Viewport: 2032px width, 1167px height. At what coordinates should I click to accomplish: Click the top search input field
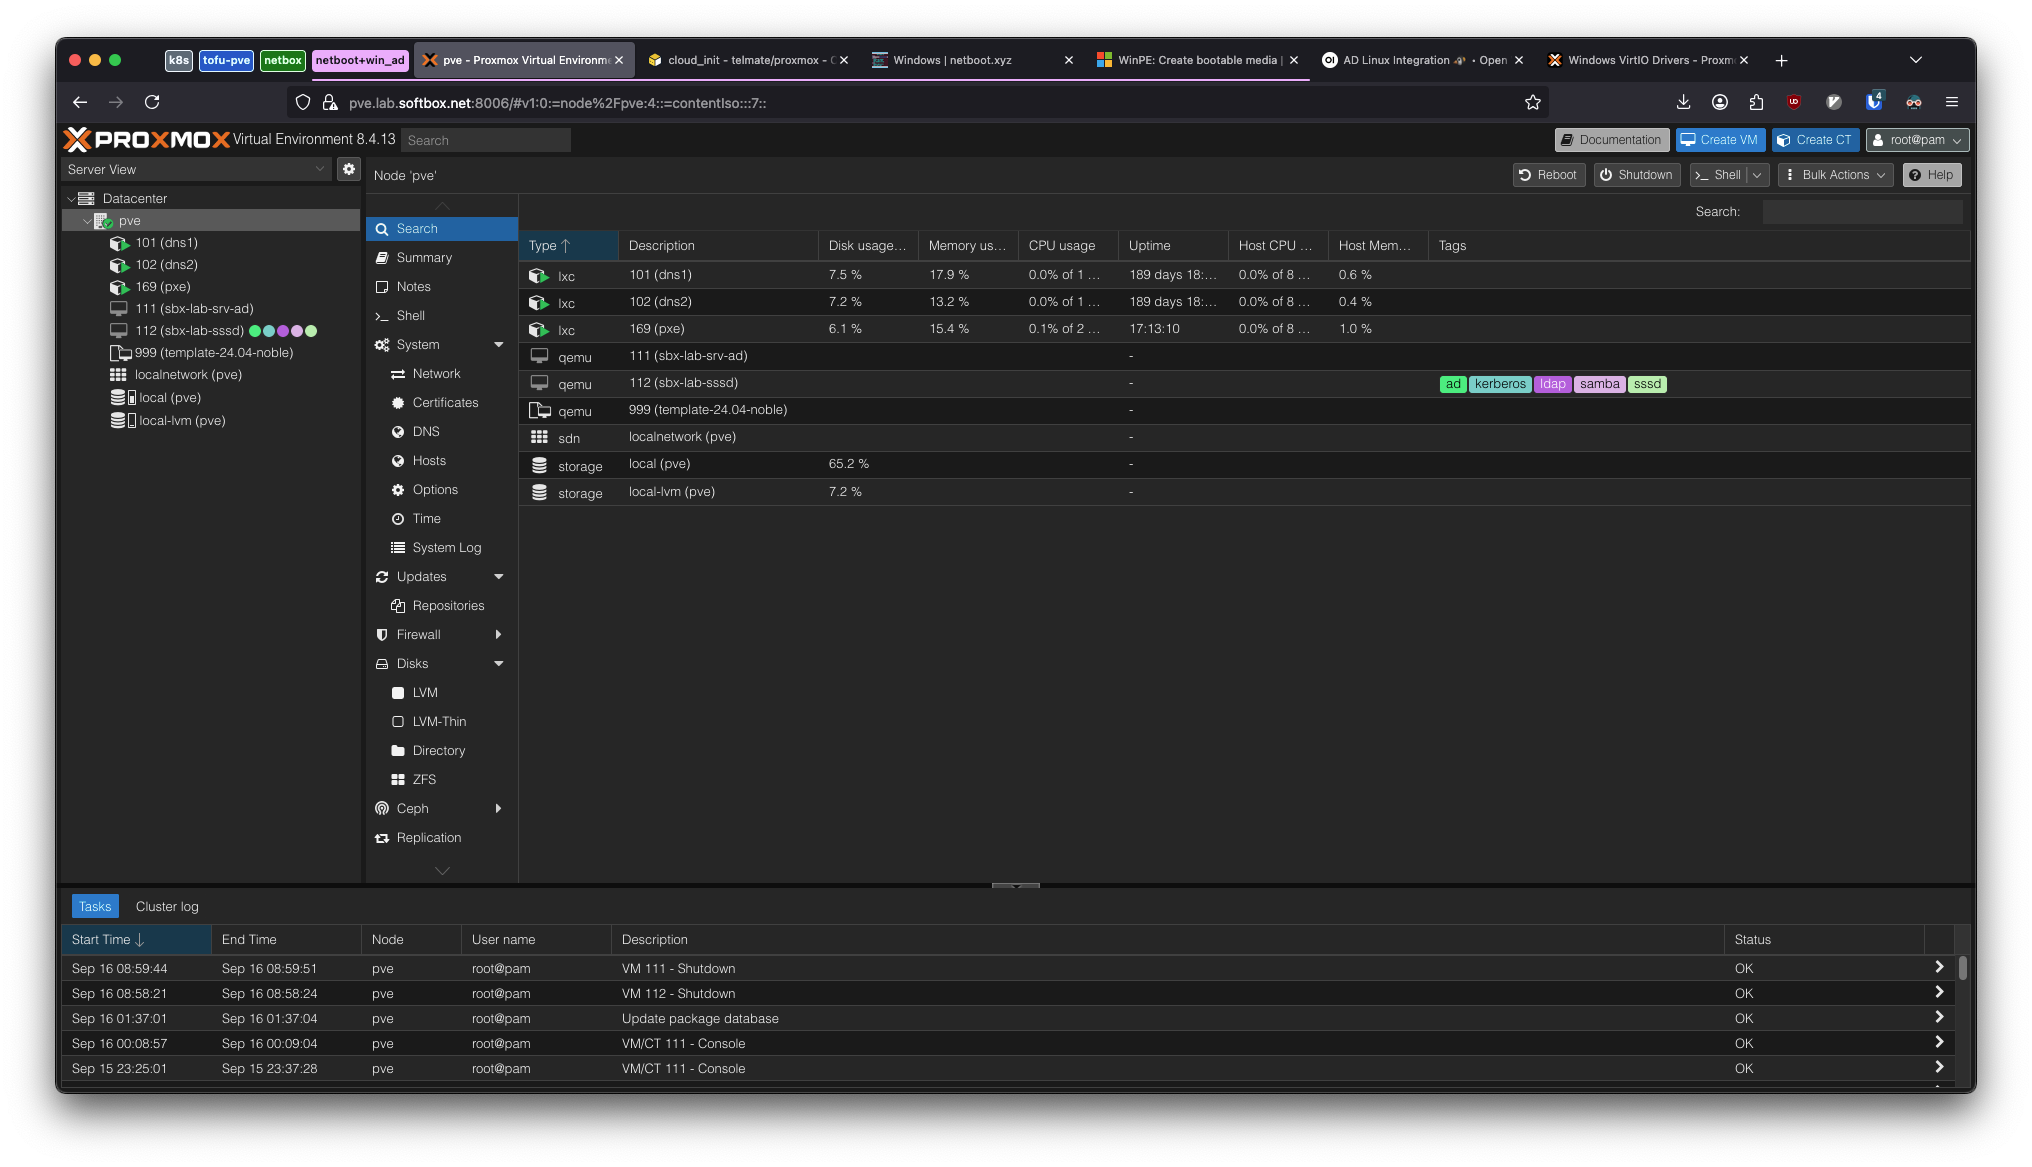[486, 139]
